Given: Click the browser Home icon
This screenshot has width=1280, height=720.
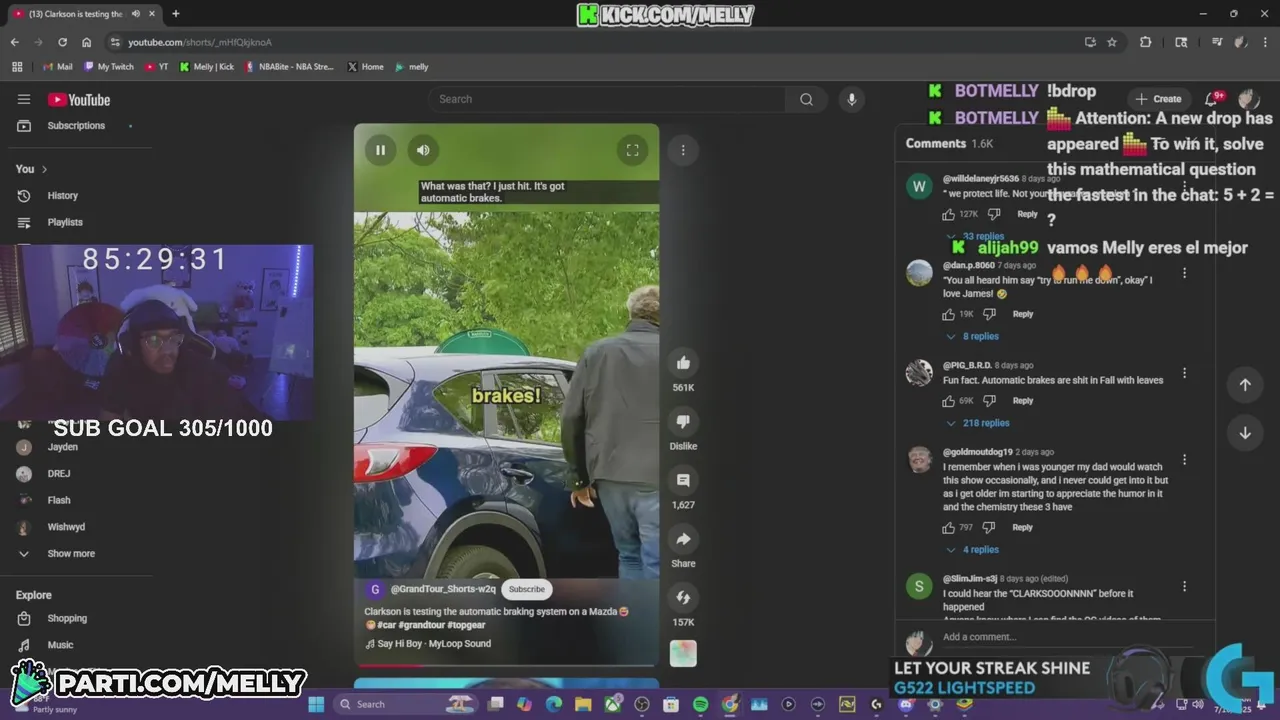Looking at the screenshot, I should click(86, 42).
